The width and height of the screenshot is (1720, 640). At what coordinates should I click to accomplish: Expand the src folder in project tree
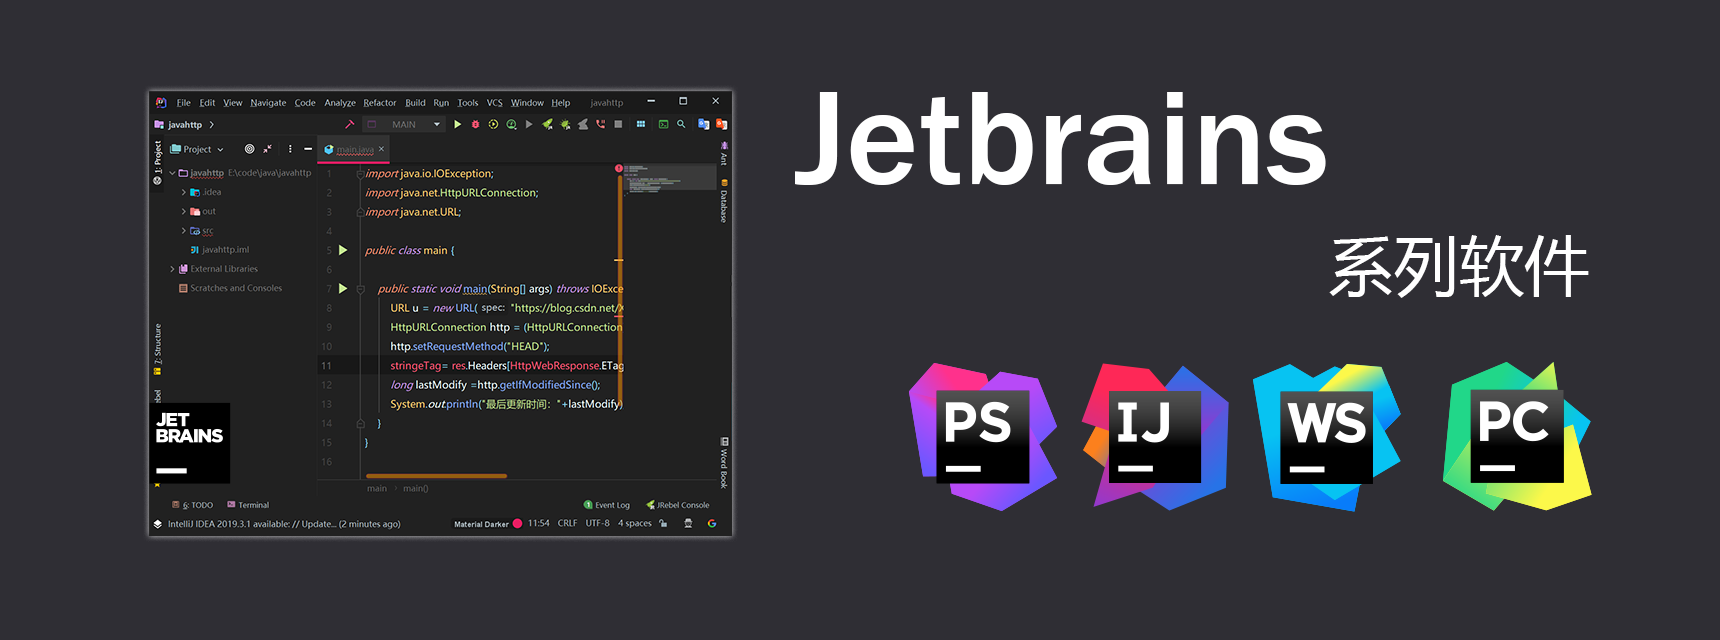coord(184,231)
